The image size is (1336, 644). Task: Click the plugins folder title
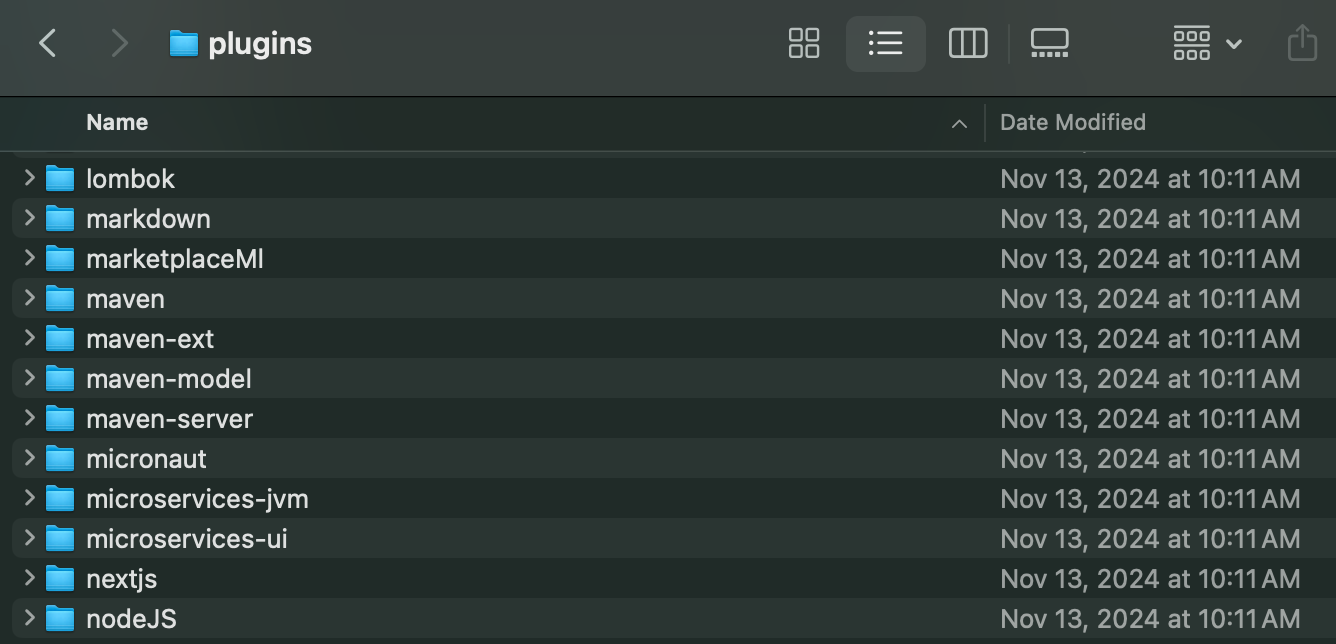[x=260, y=44]
